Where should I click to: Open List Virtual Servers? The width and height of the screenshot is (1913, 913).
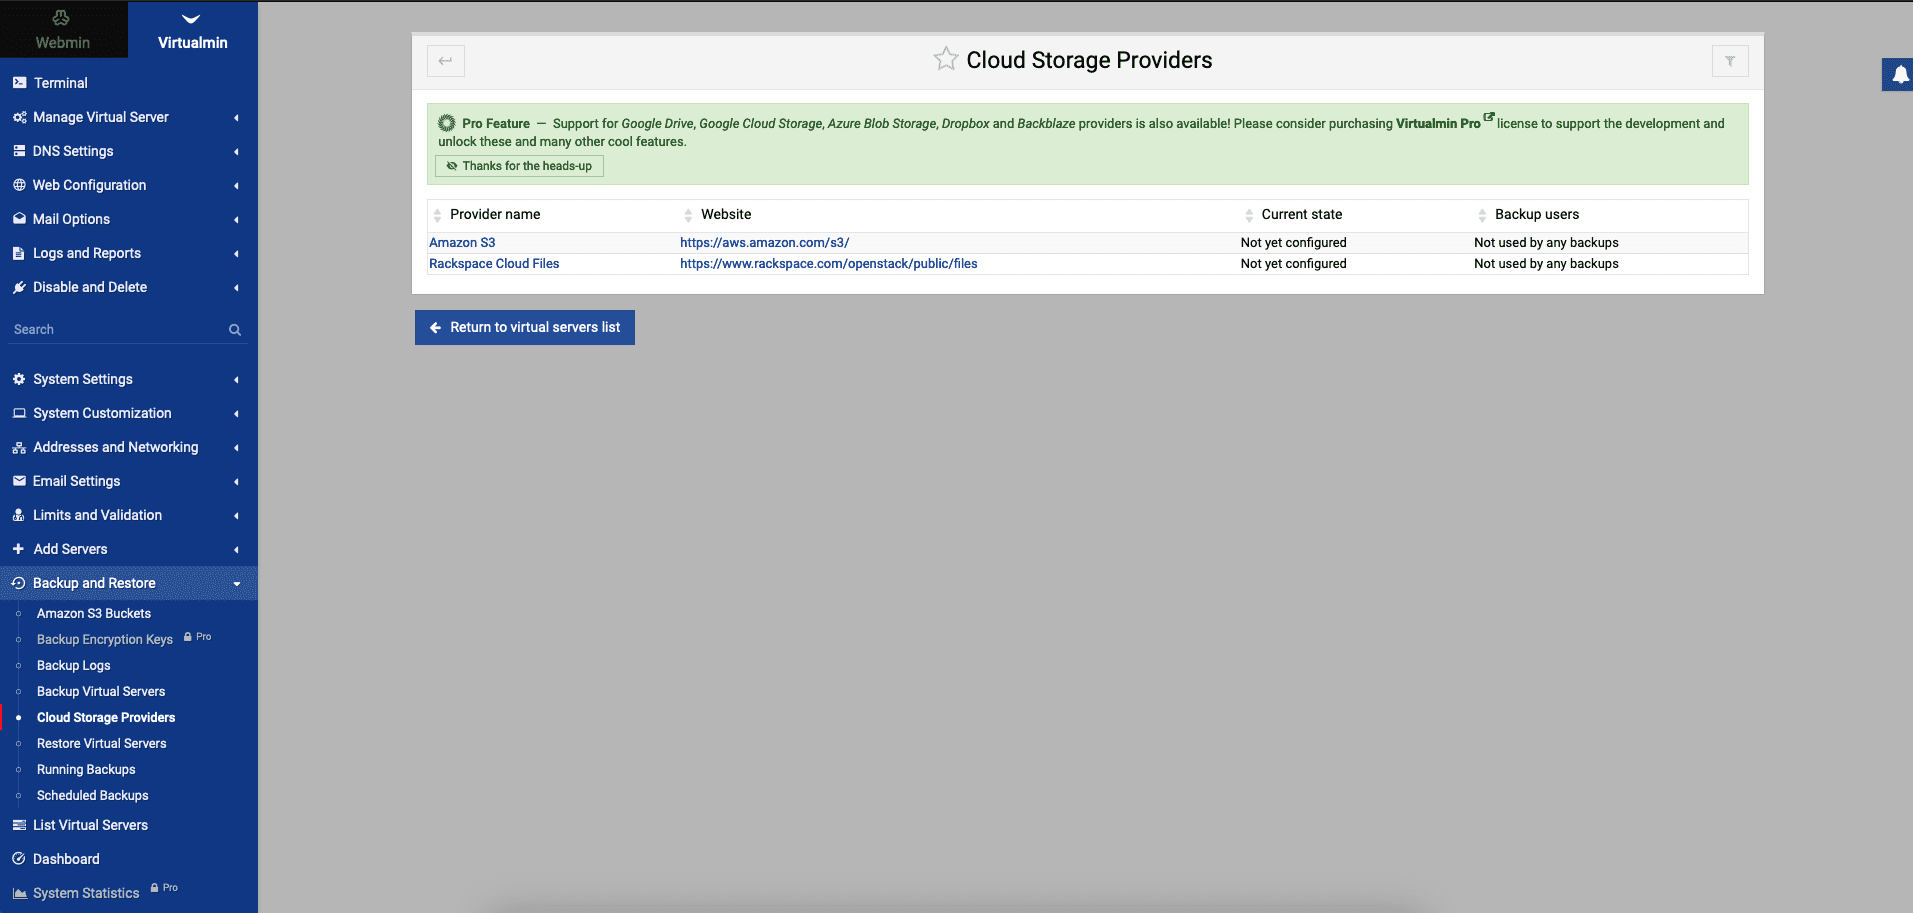[90, 825]
